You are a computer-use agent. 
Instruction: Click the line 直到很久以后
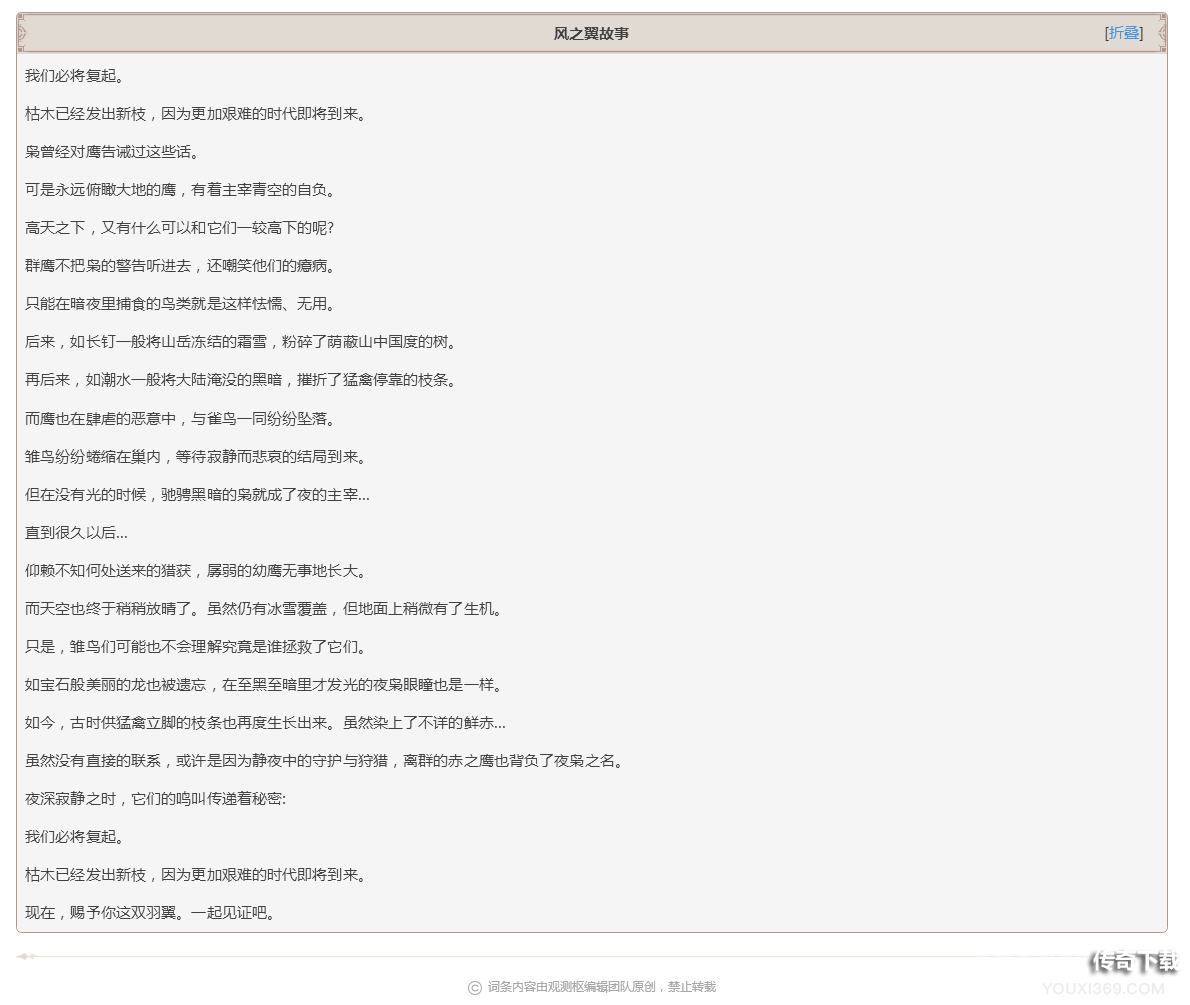pos(70,533)
